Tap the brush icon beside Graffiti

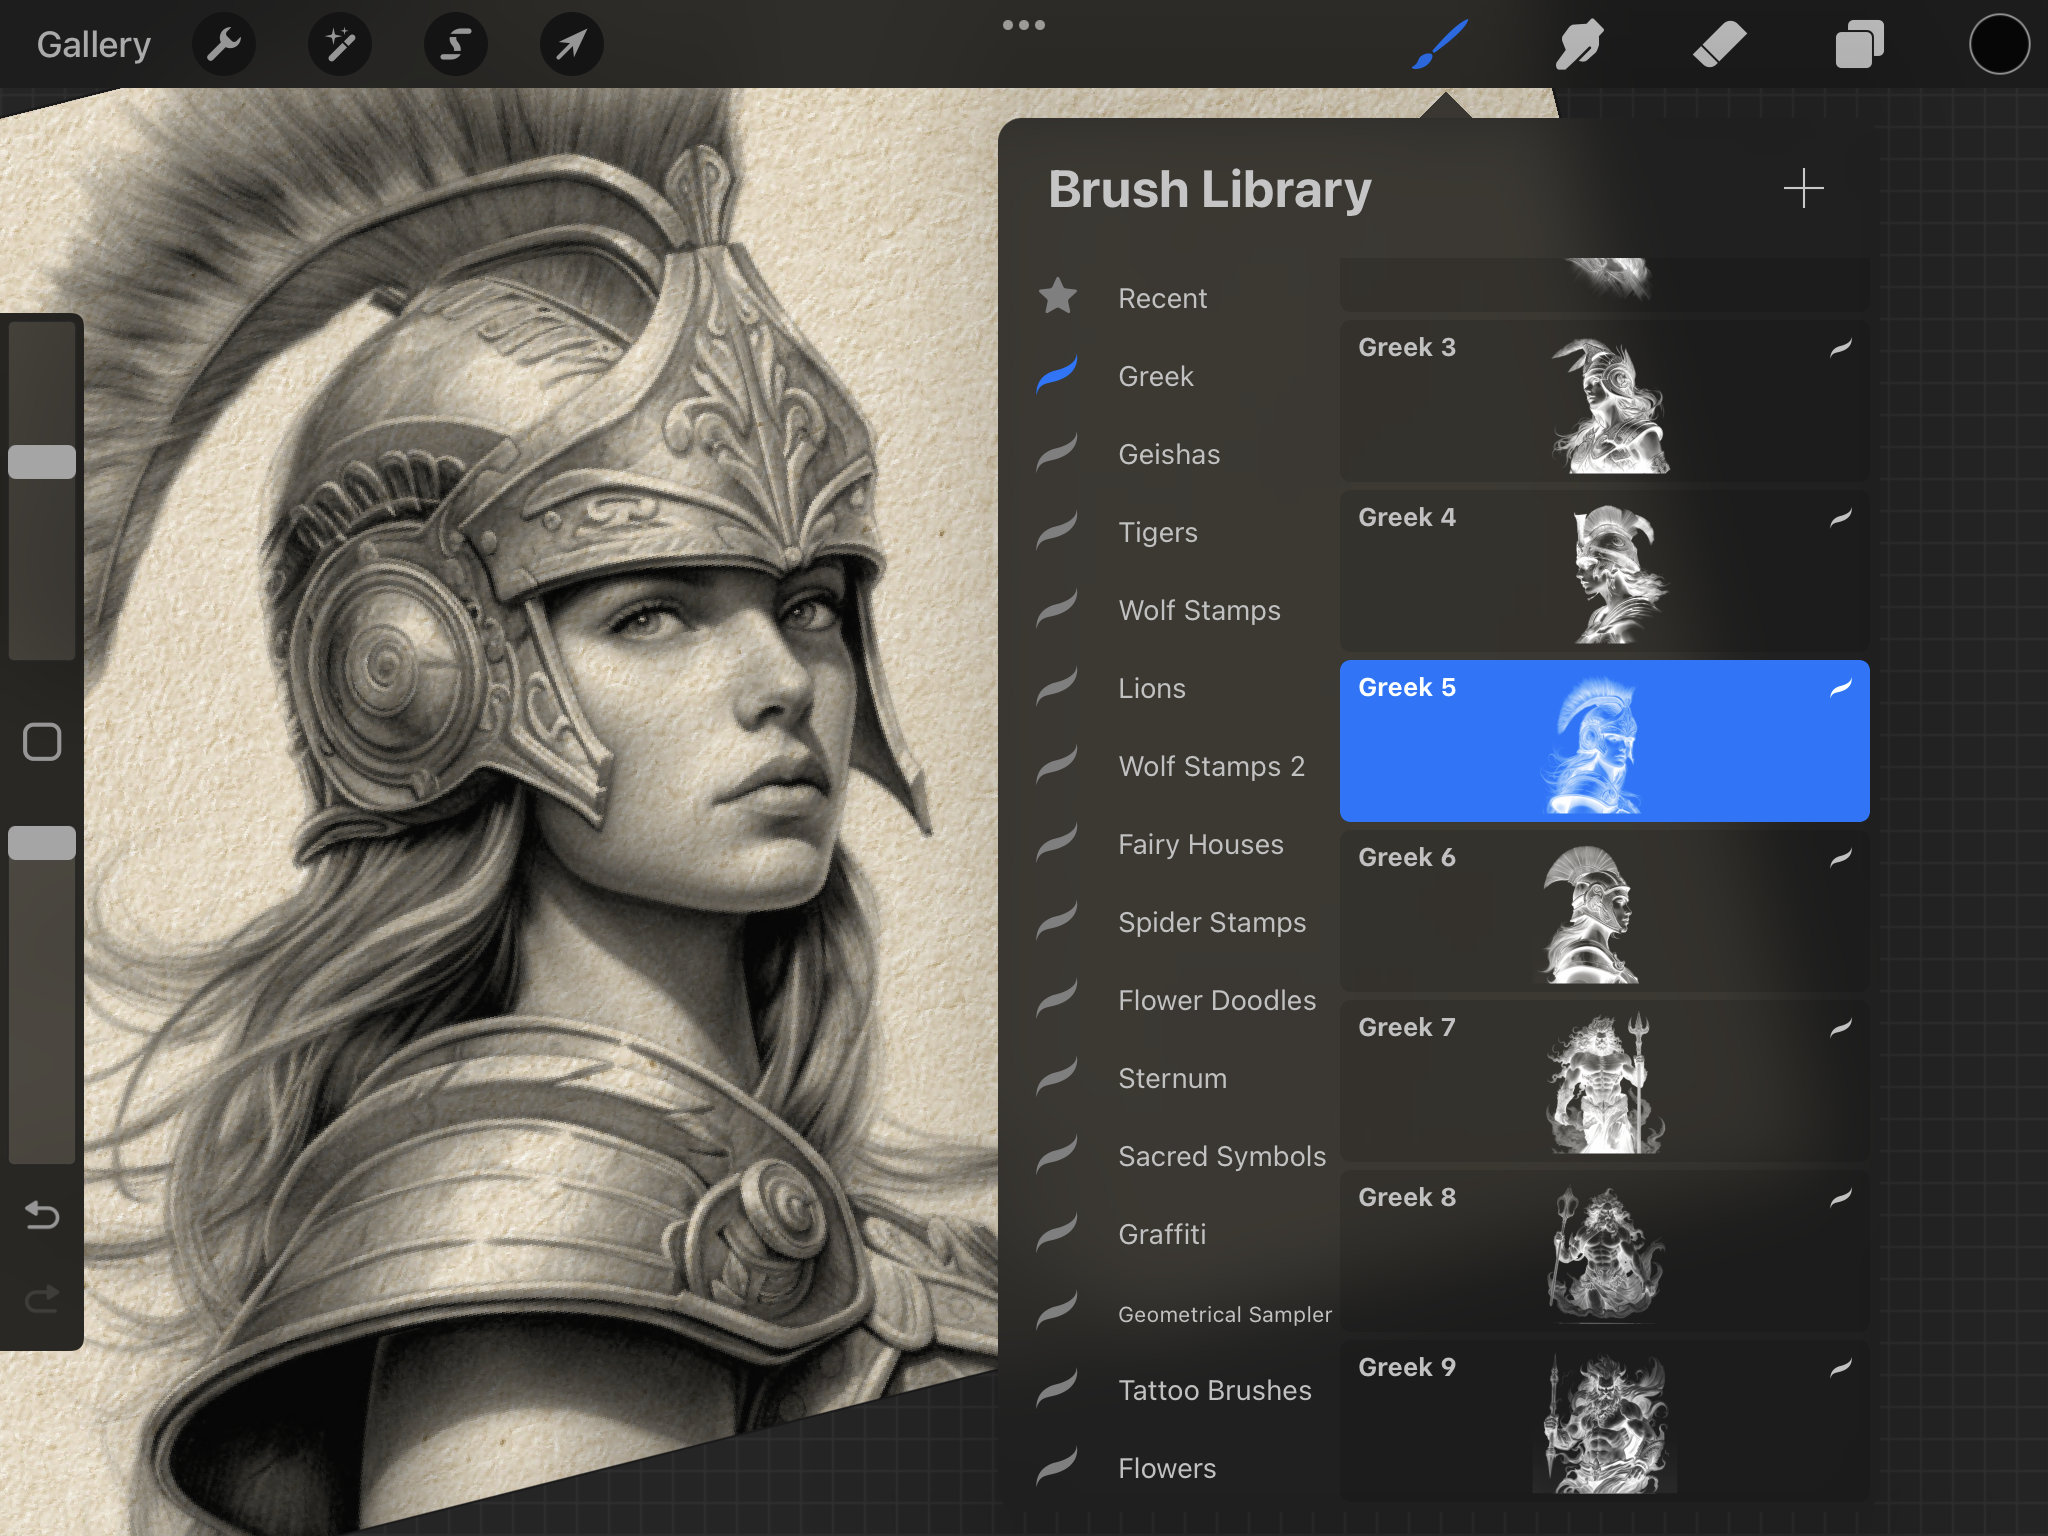point(1057,1232)
